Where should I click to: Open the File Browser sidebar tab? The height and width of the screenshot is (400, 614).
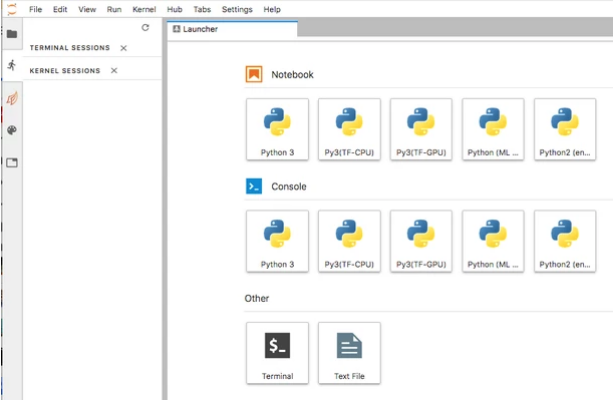[12, 34]
